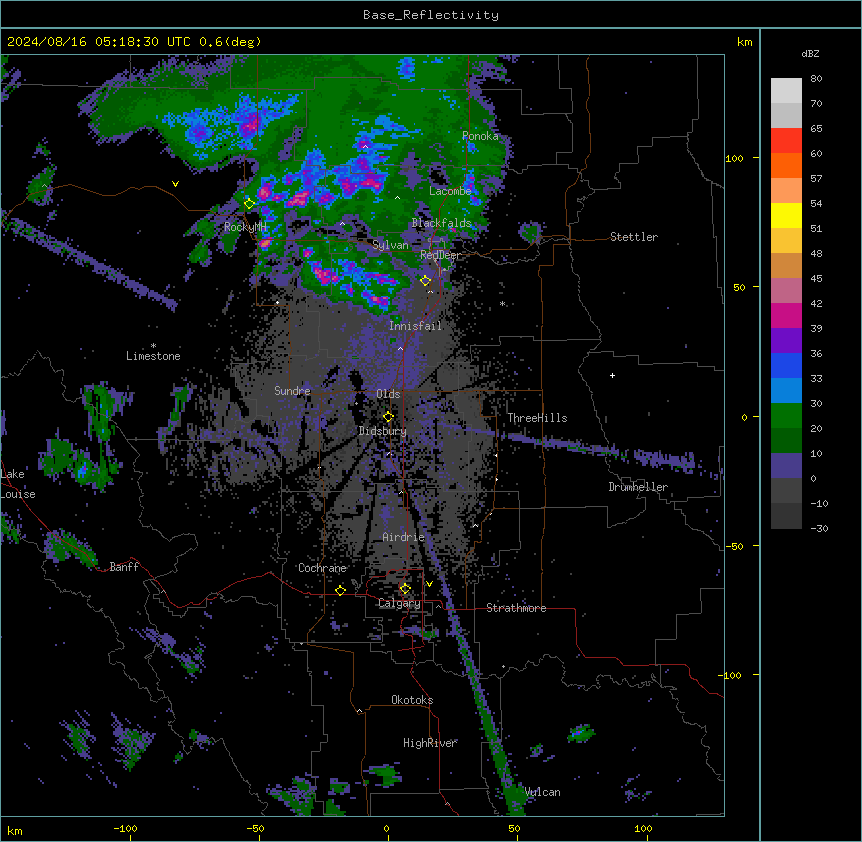Pick the green 20–30 dBZ legend color
The image size is (862, 842).
pos(786,416)
